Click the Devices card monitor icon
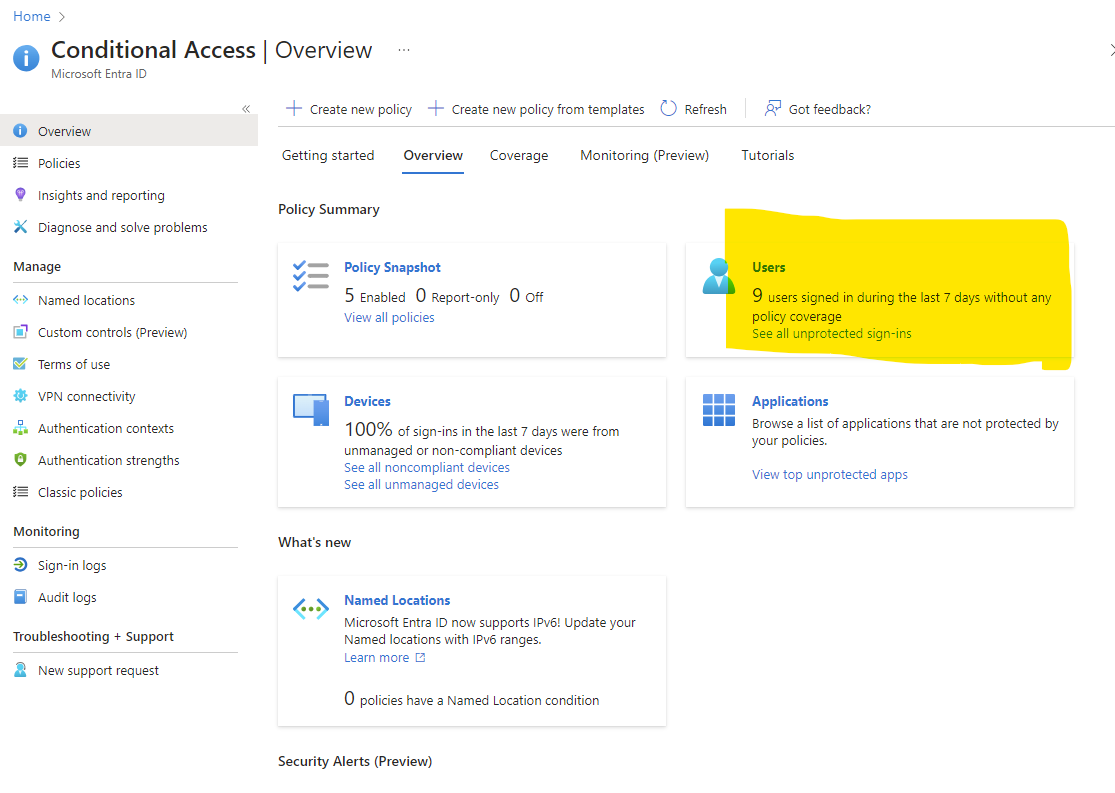This screenshot has width=1115, height=793. 311,410
